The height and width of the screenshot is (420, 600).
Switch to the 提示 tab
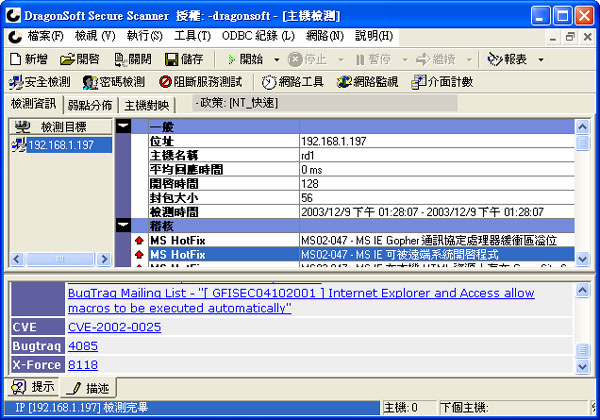click(33, 387)
